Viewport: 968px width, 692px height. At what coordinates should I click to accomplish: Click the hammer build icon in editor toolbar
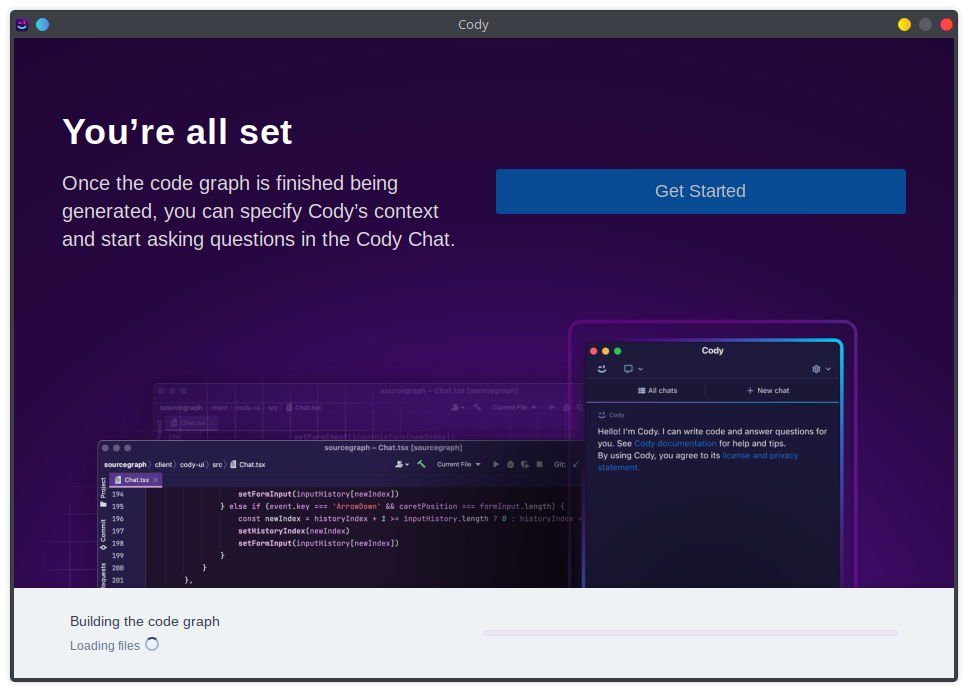point(421,464)
